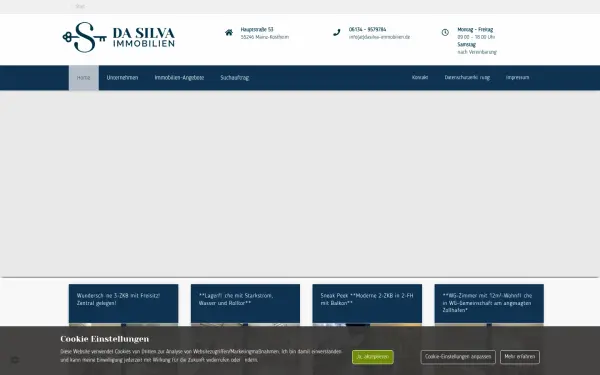Click the clock opening hours icon
The height and width of the screenshot is (375, 600).
445,33
